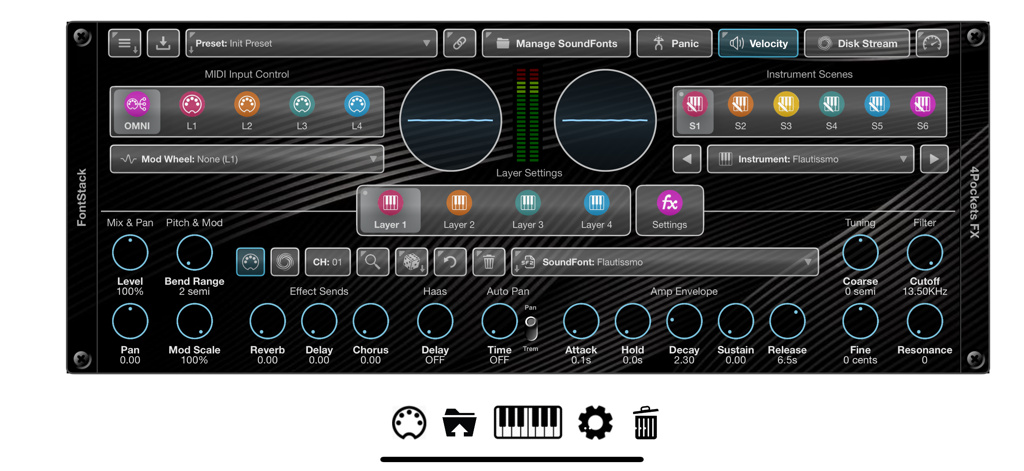Click the Sustain envelope knob
1024x471 pixels.
[735, 321]
